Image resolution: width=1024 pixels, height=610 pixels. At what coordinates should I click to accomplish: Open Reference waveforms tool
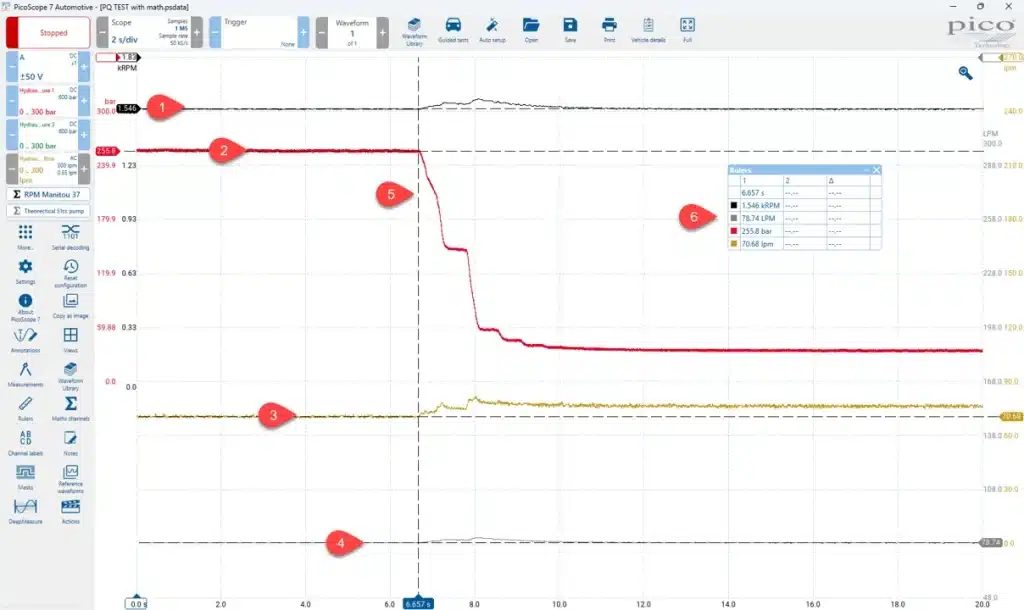(71, 478)
